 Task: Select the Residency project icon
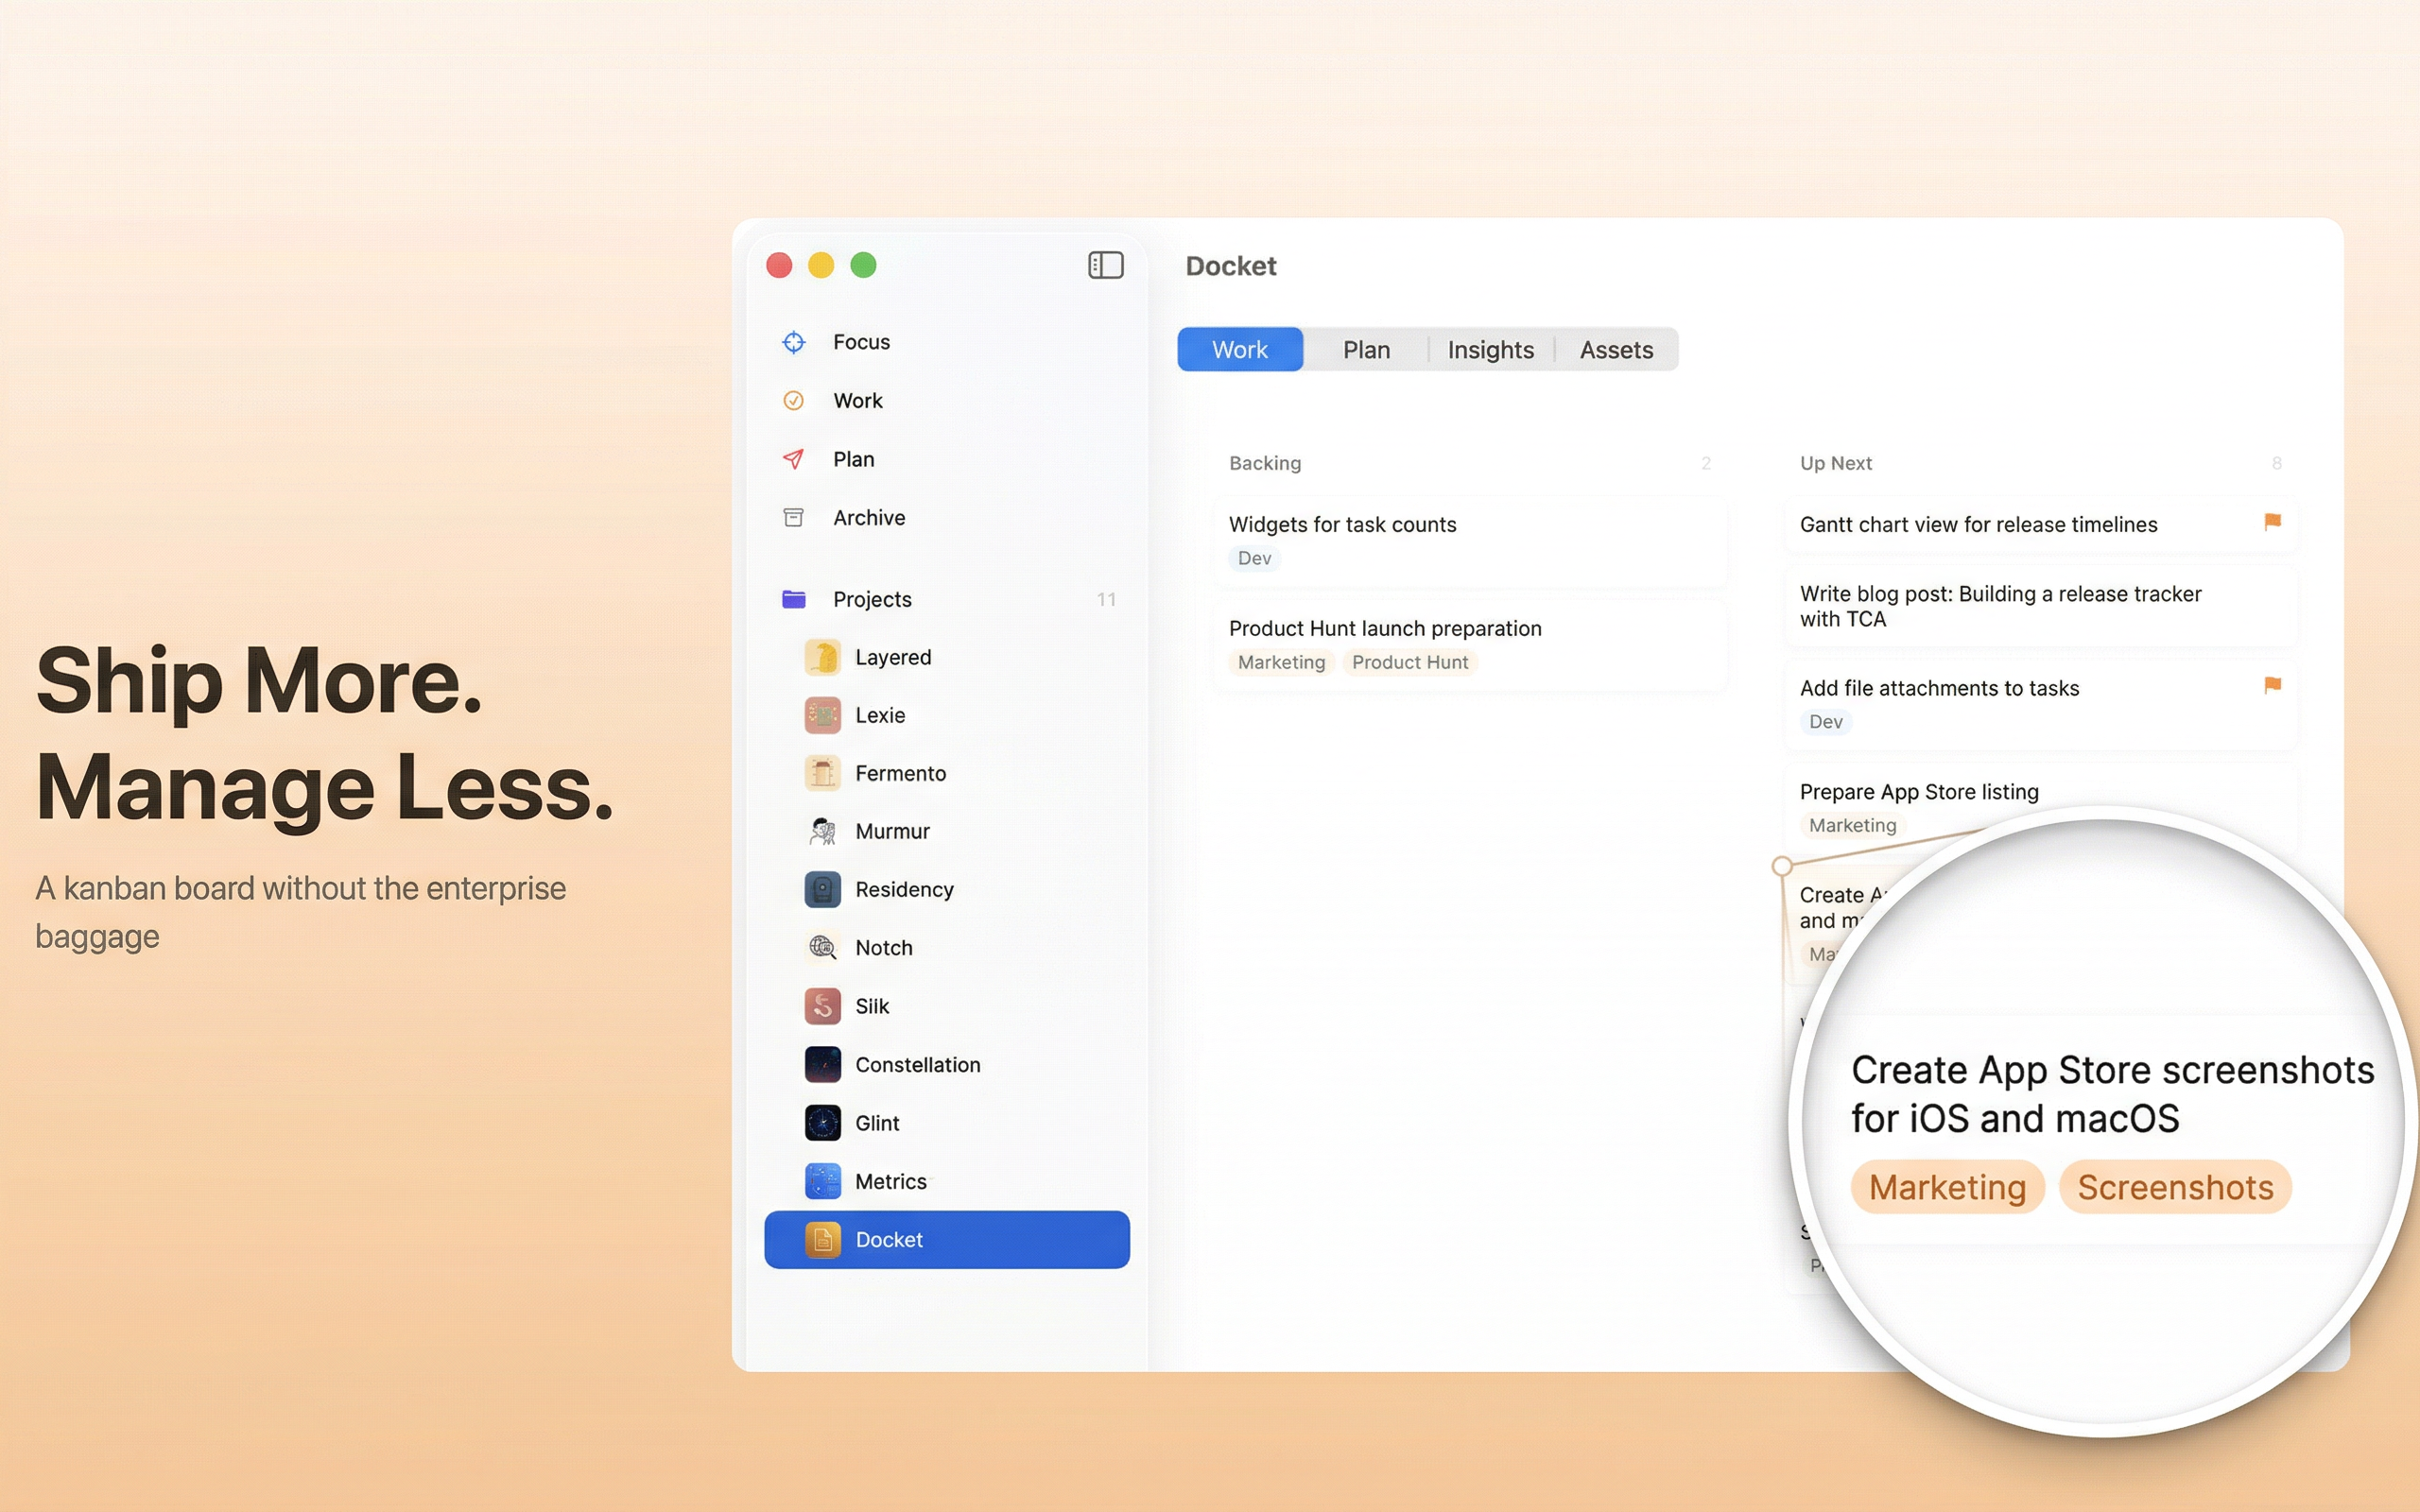pyautogui.click(x=822, y=889)
